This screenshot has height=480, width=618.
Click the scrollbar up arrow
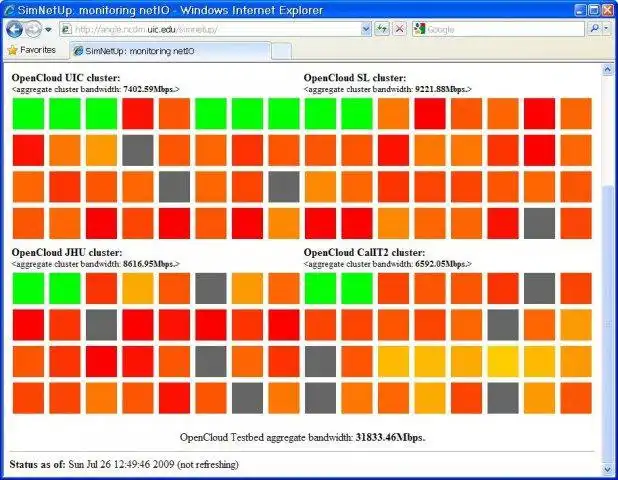click(607, 70)
